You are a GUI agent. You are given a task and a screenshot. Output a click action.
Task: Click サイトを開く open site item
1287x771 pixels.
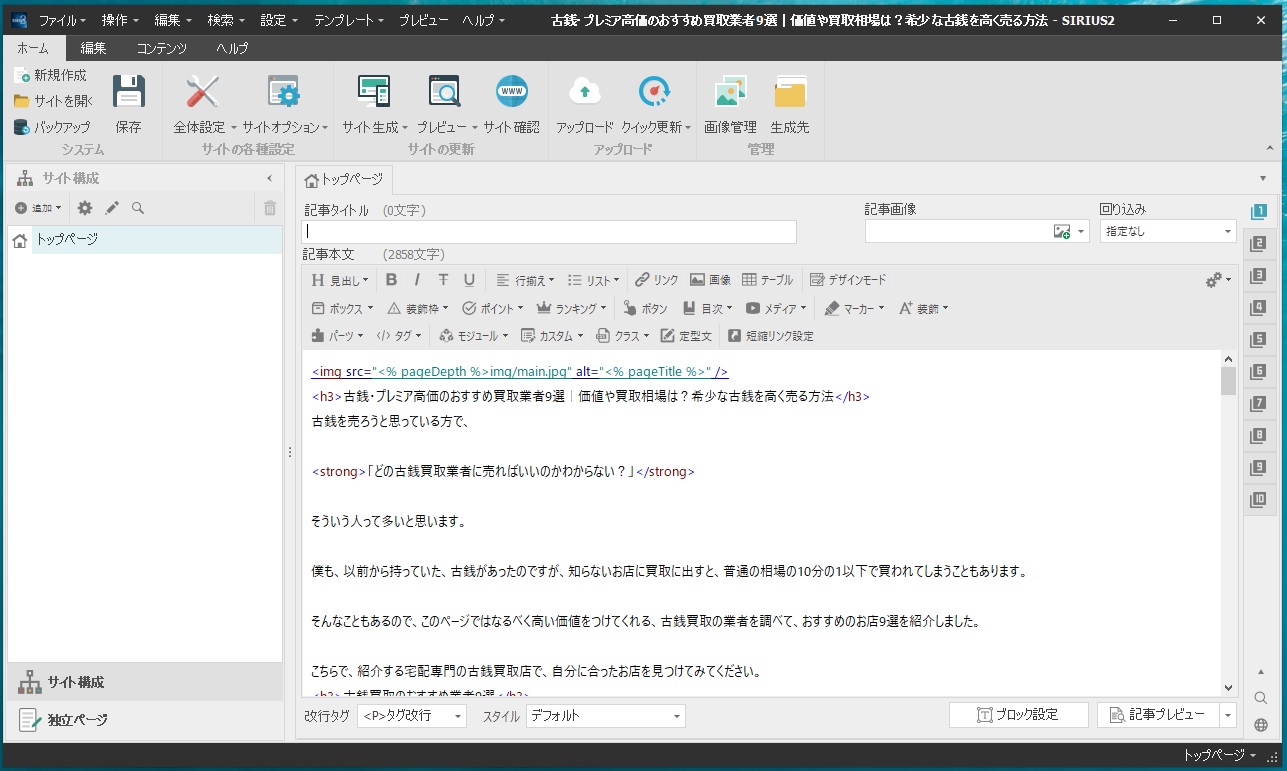[54, 101]
